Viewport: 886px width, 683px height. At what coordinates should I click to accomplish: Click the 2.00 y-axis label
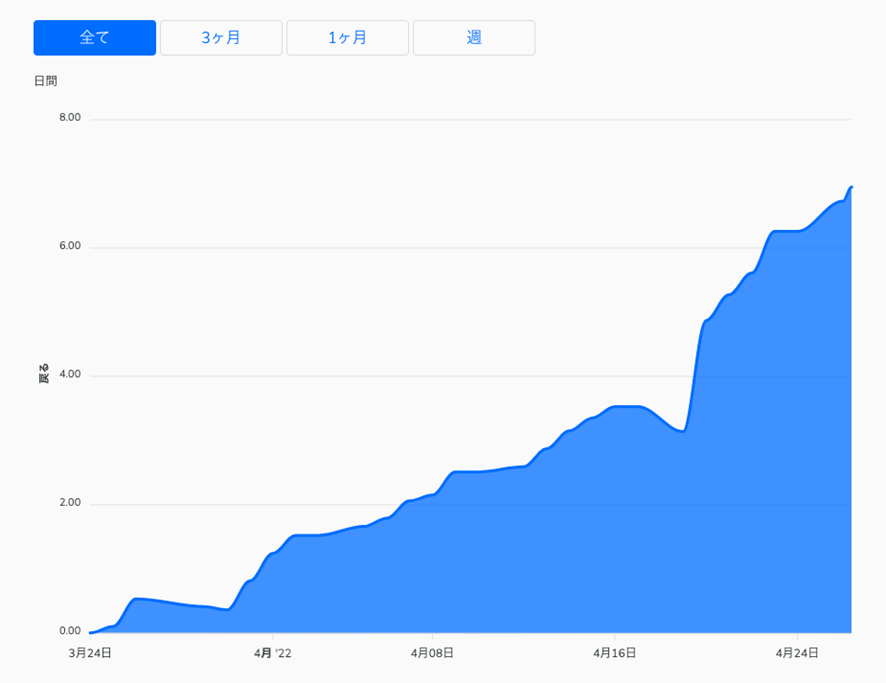click(x=70, y=502)
